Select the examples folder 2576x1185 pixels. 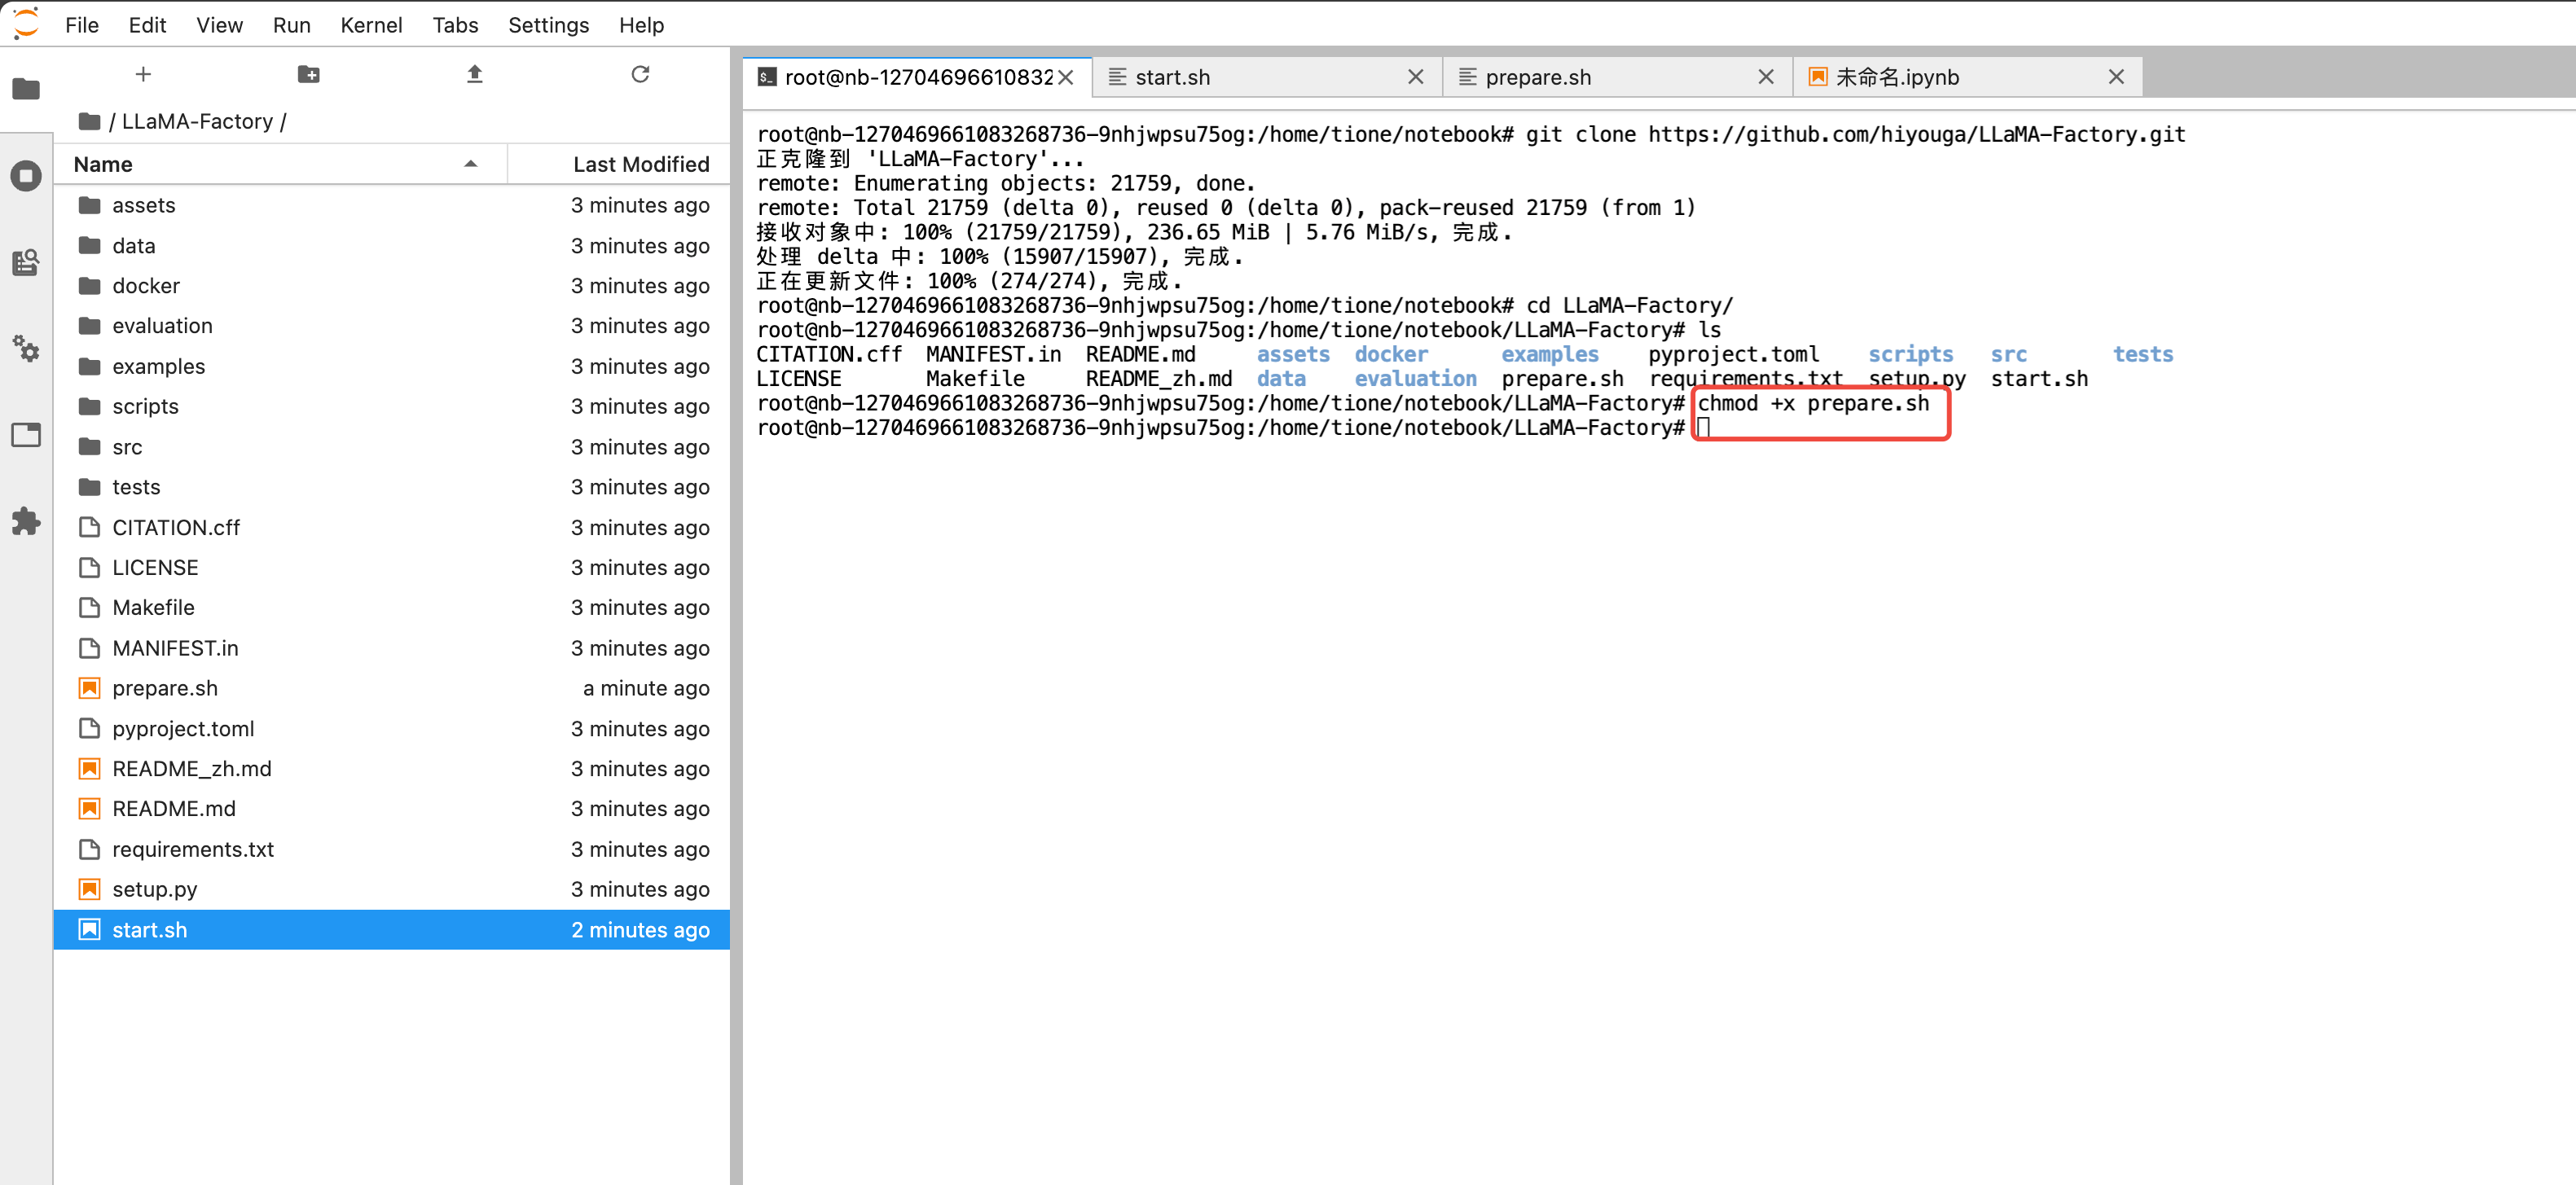pos(391,366)
